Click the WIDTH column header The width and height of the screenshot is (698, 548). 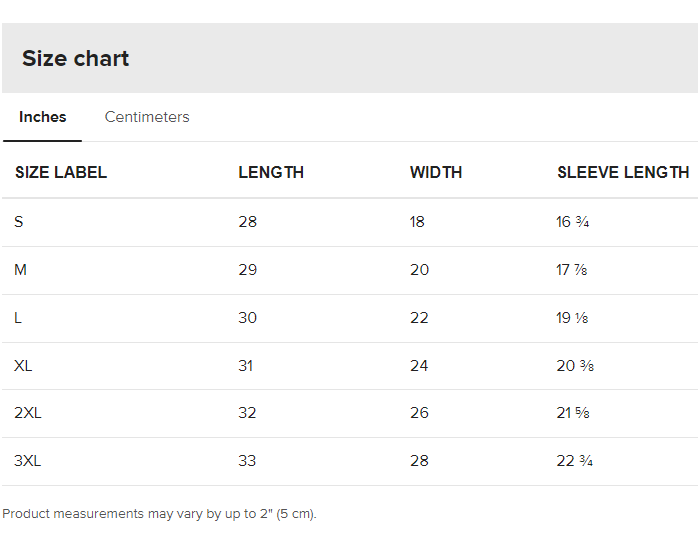click(436, 172)
